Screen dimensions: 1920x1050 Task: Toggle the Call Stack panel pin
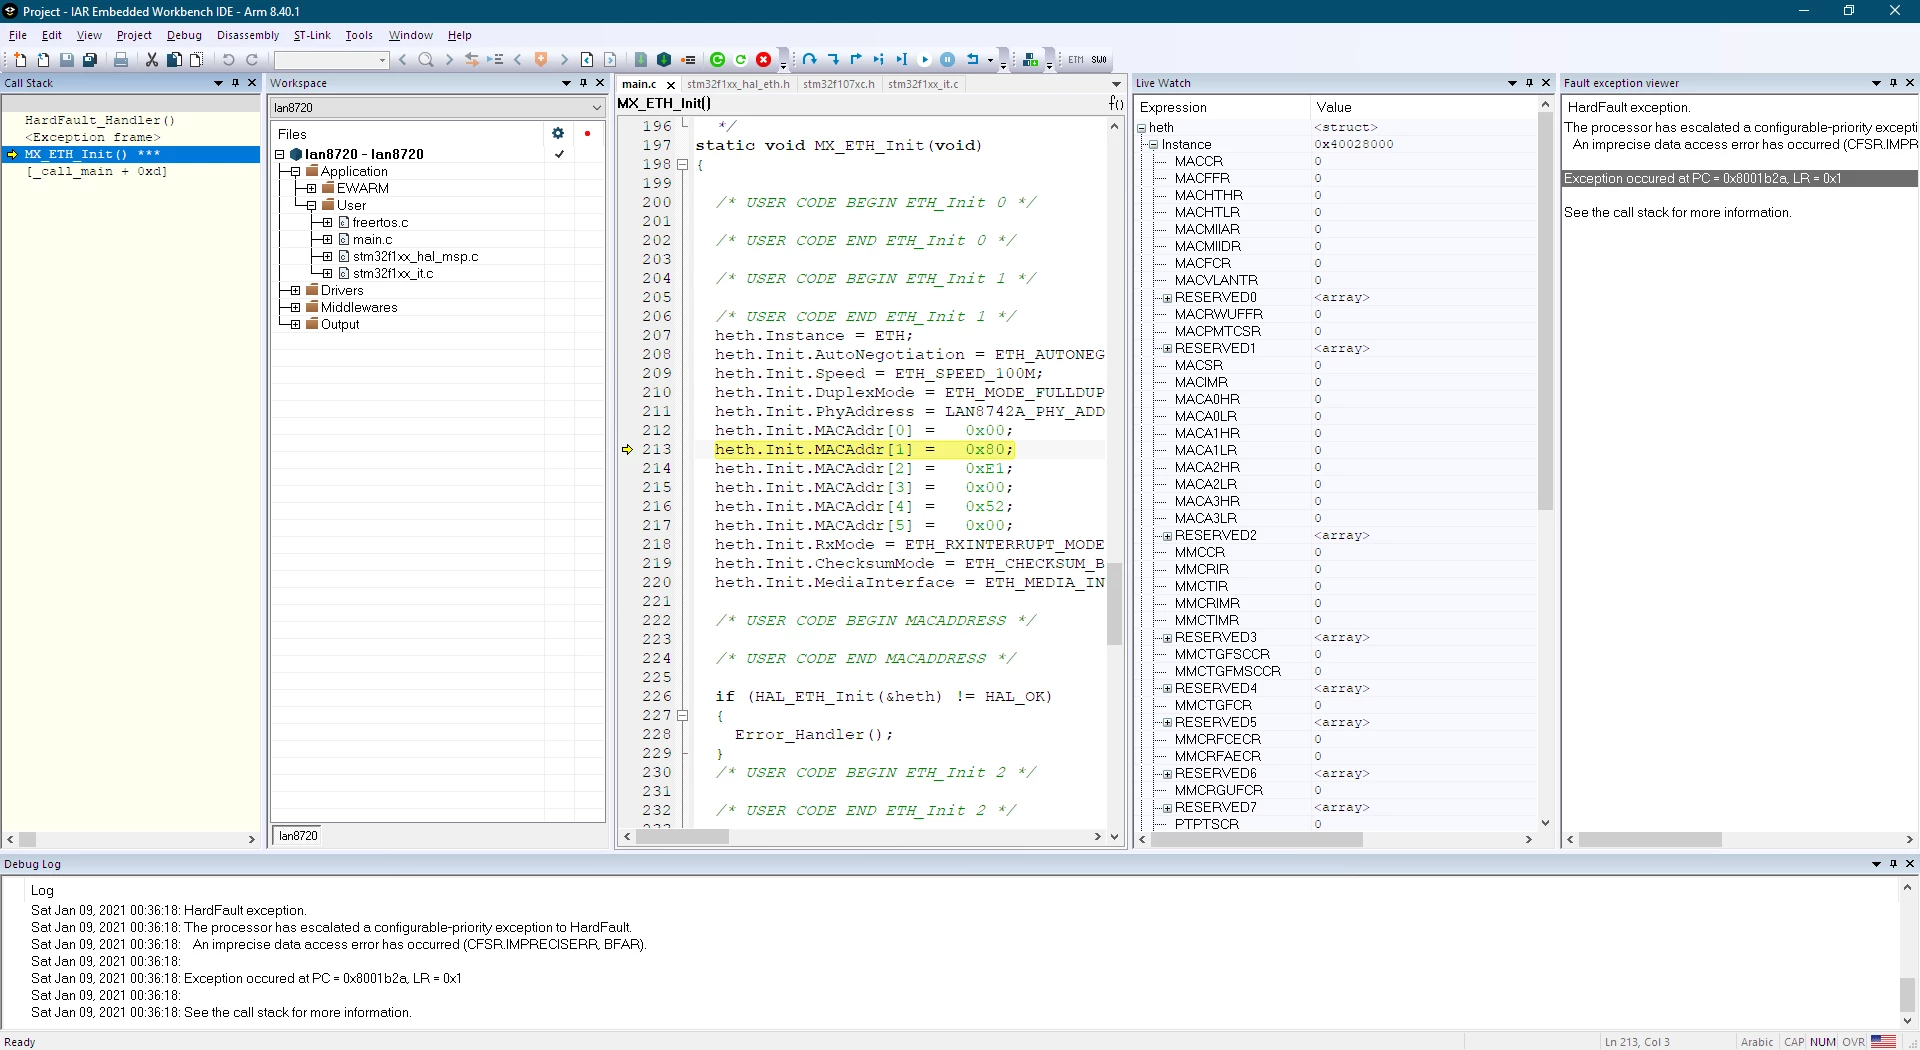[x=235, y=83]
